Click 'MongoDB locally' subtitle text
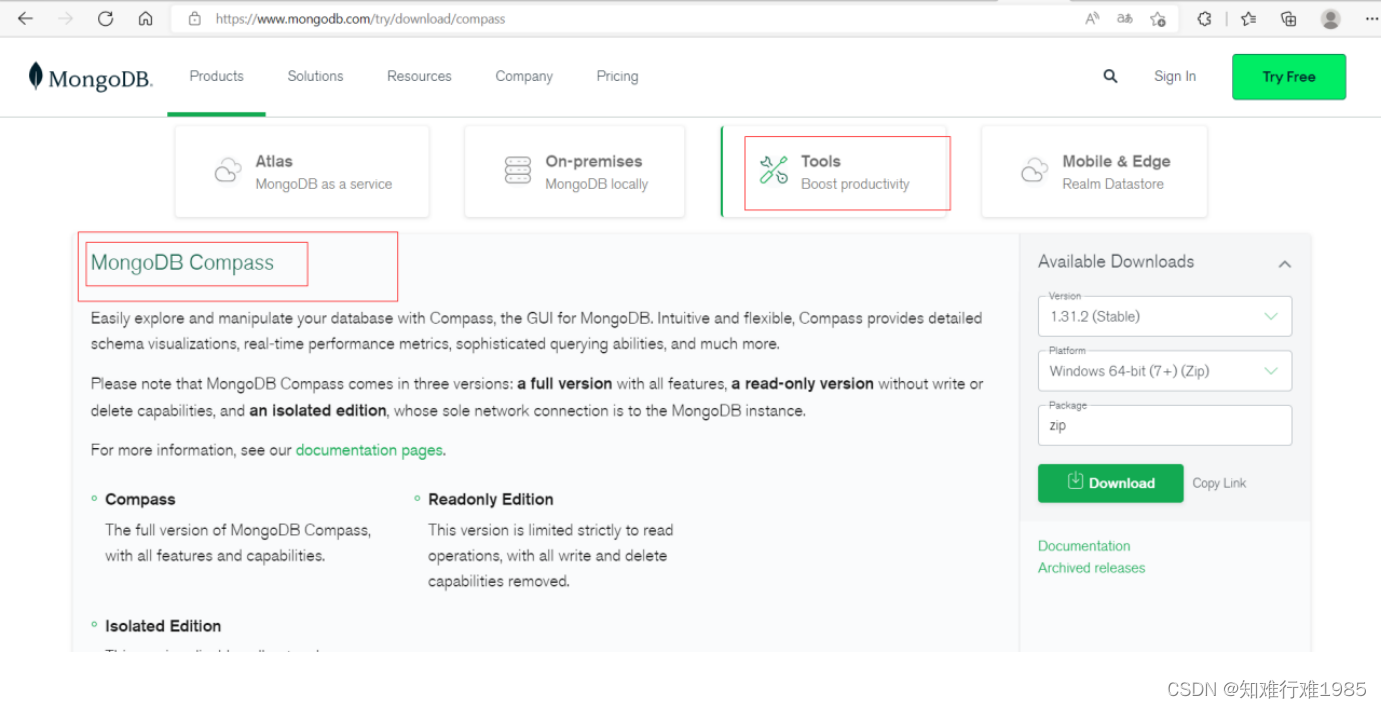The image size is (1382, 708). 597,184
